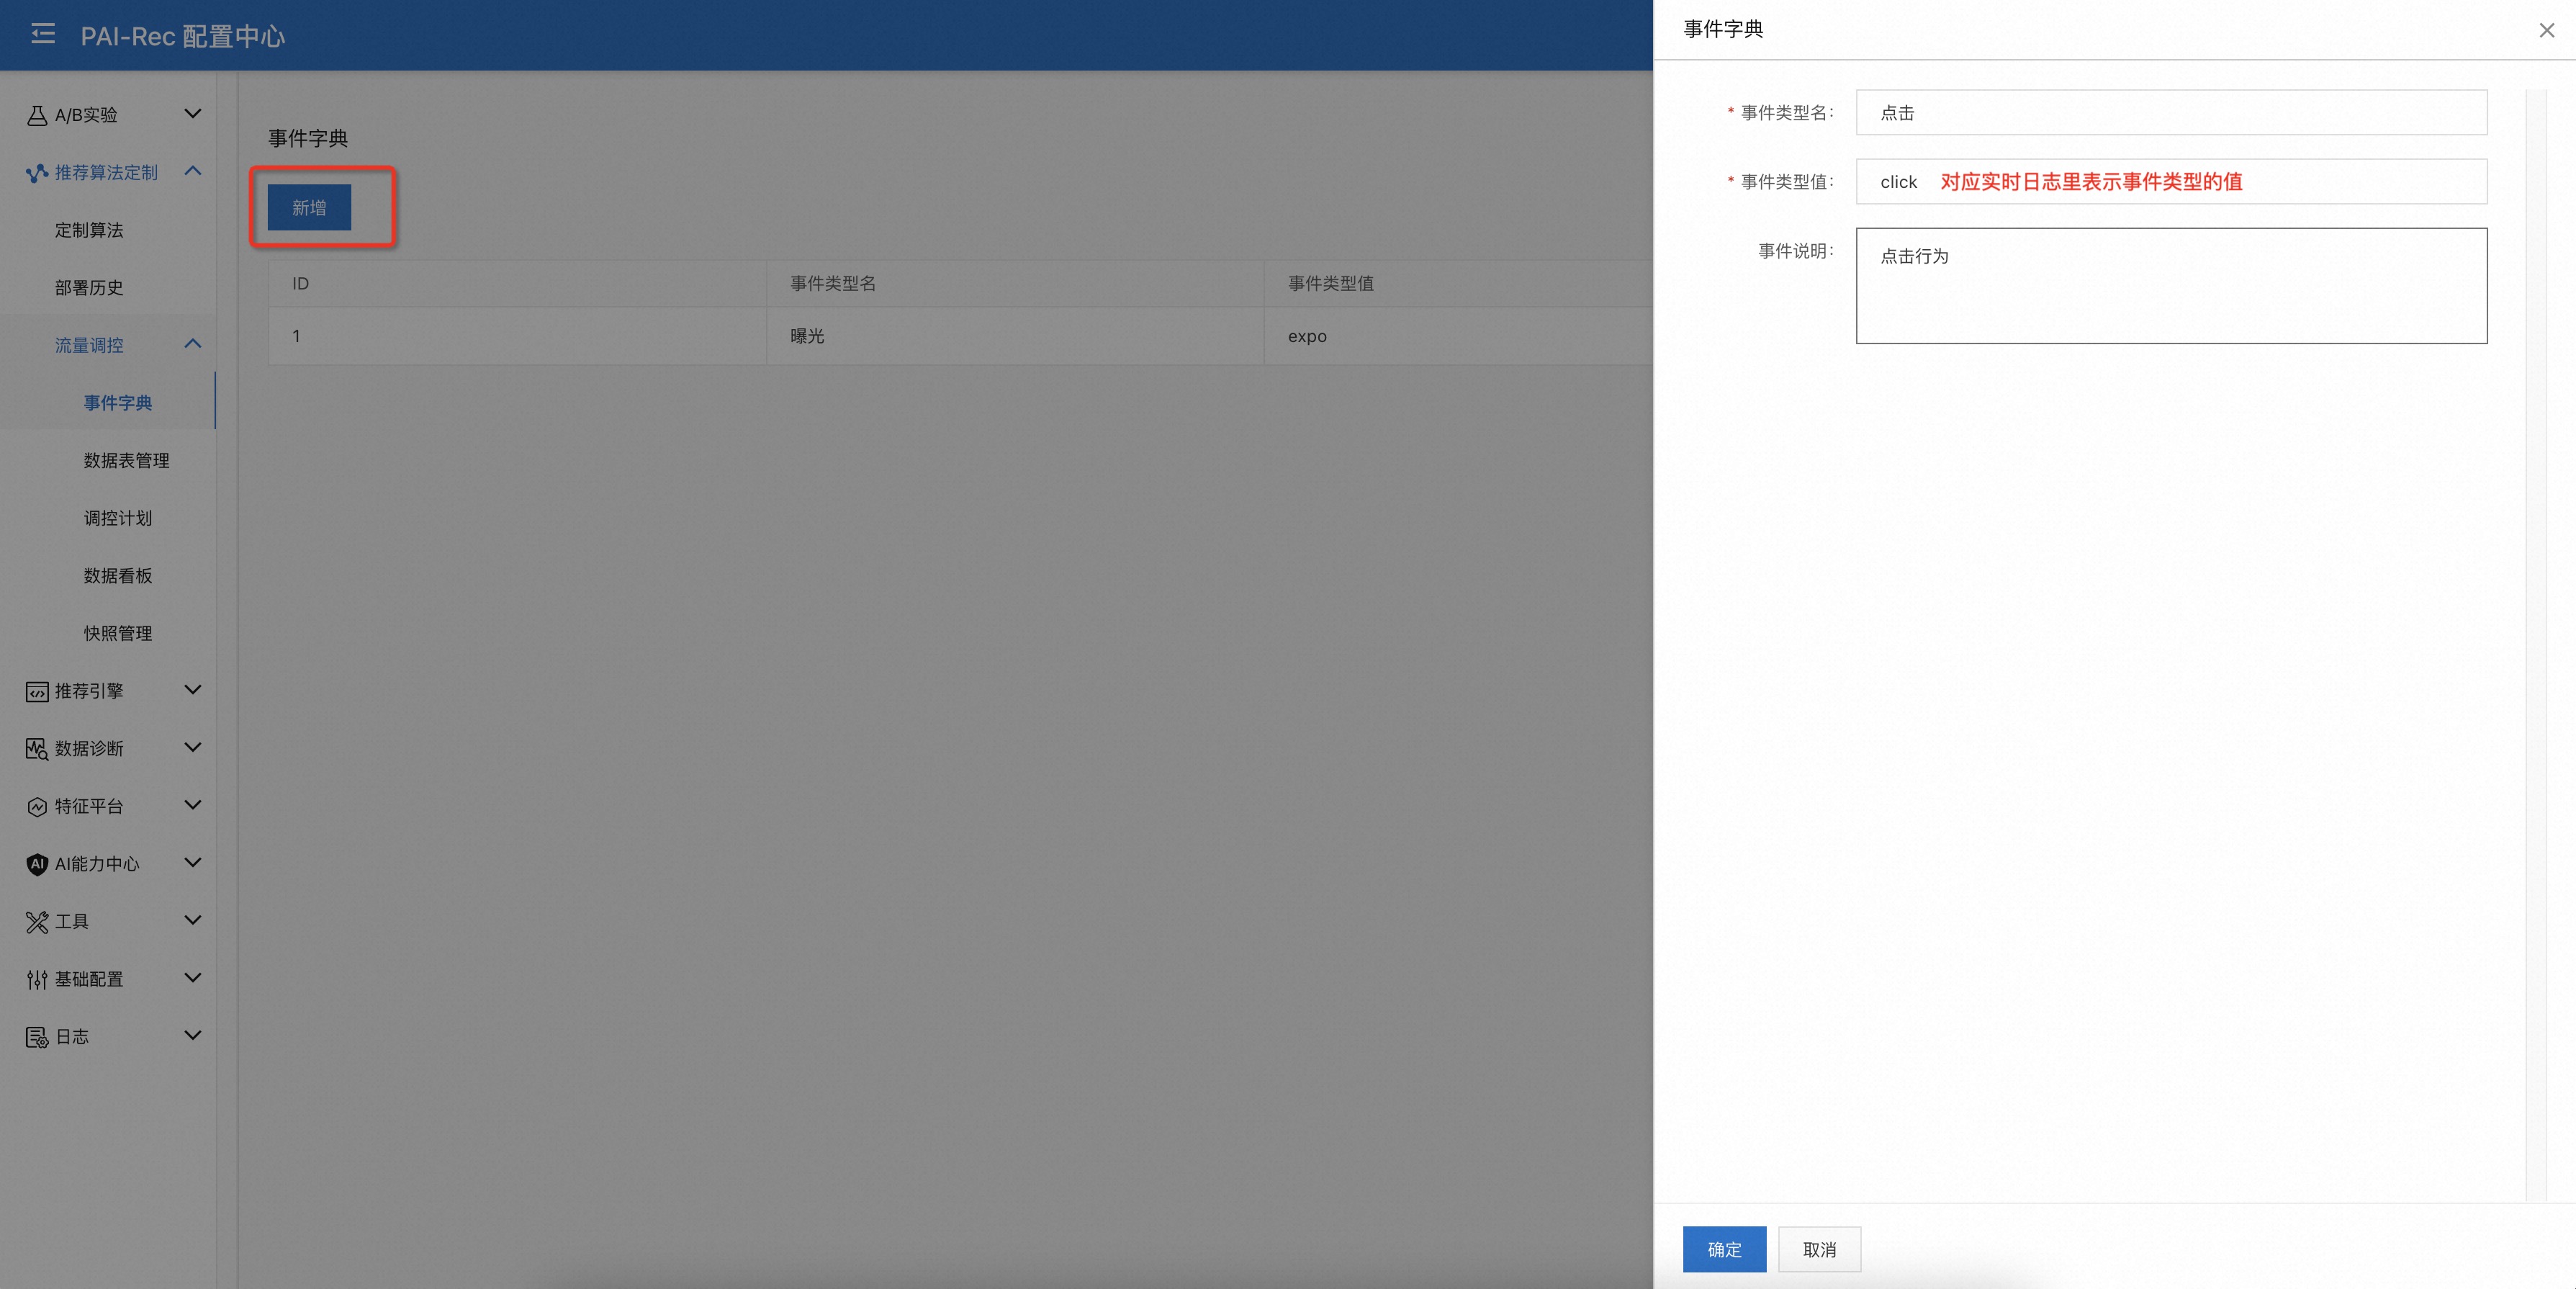
Task: Cancel with the 取消 button
Action: click(x=1819, y=1249)
